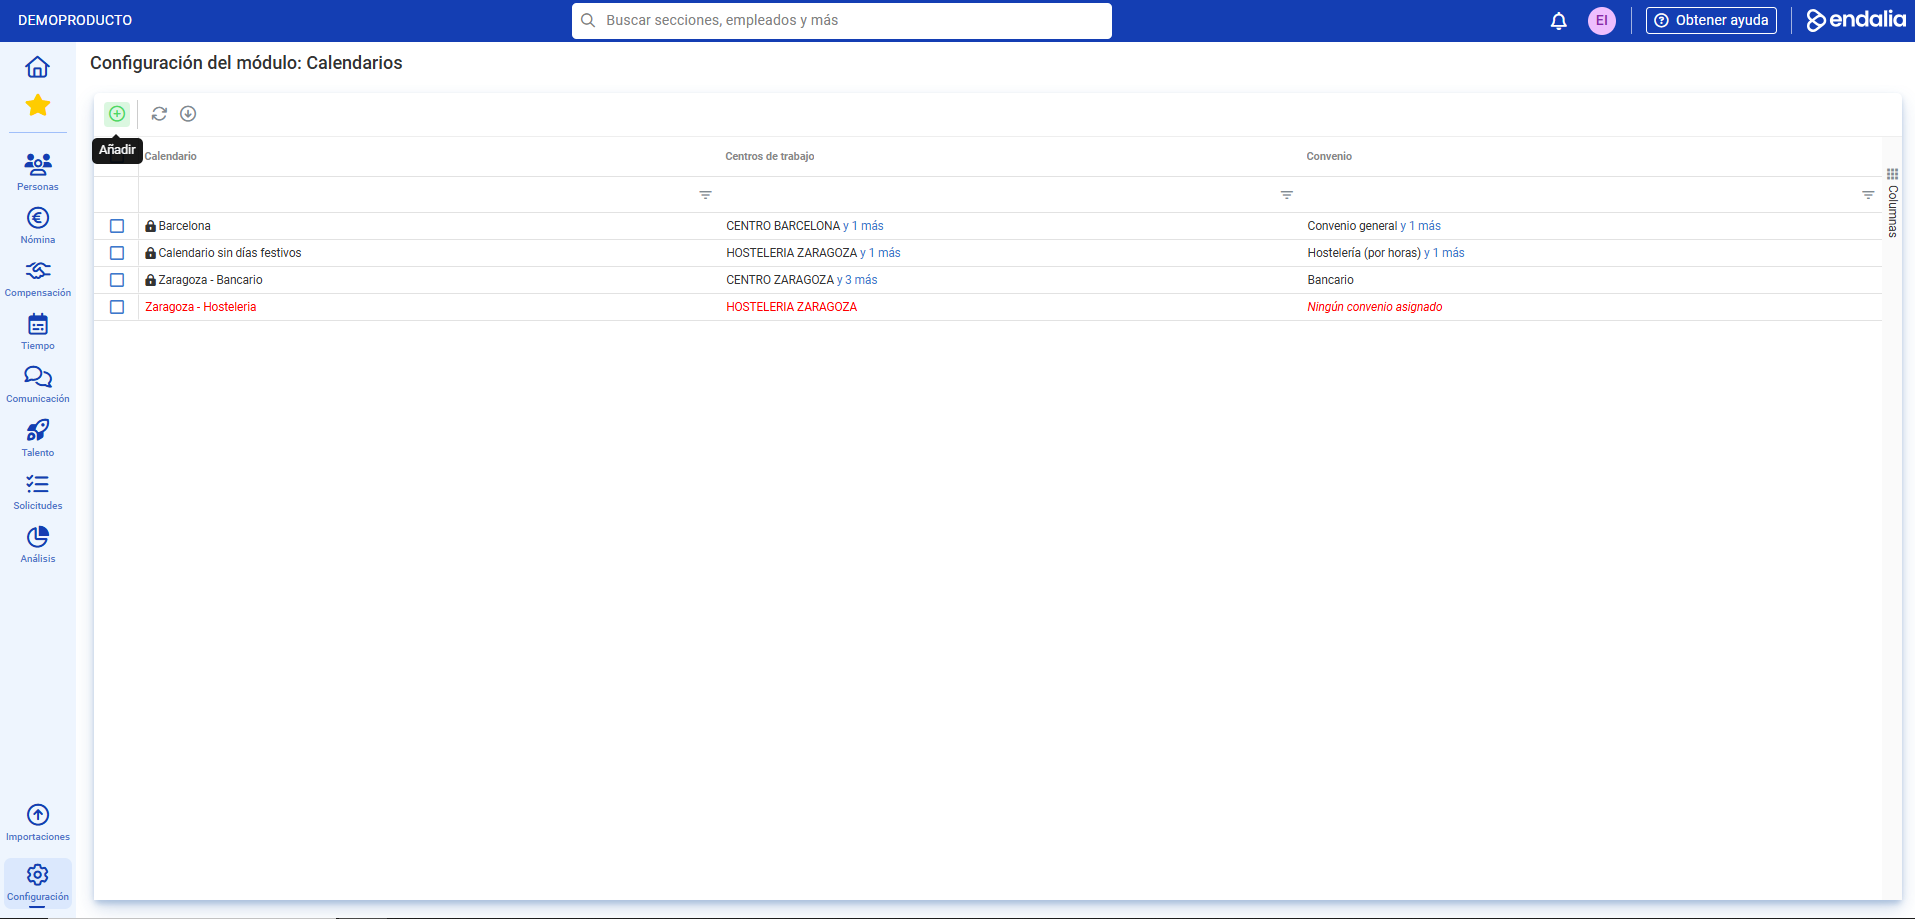
Task: Open the Configuración section
Action: pyautogui.click(x=38, y=882)
